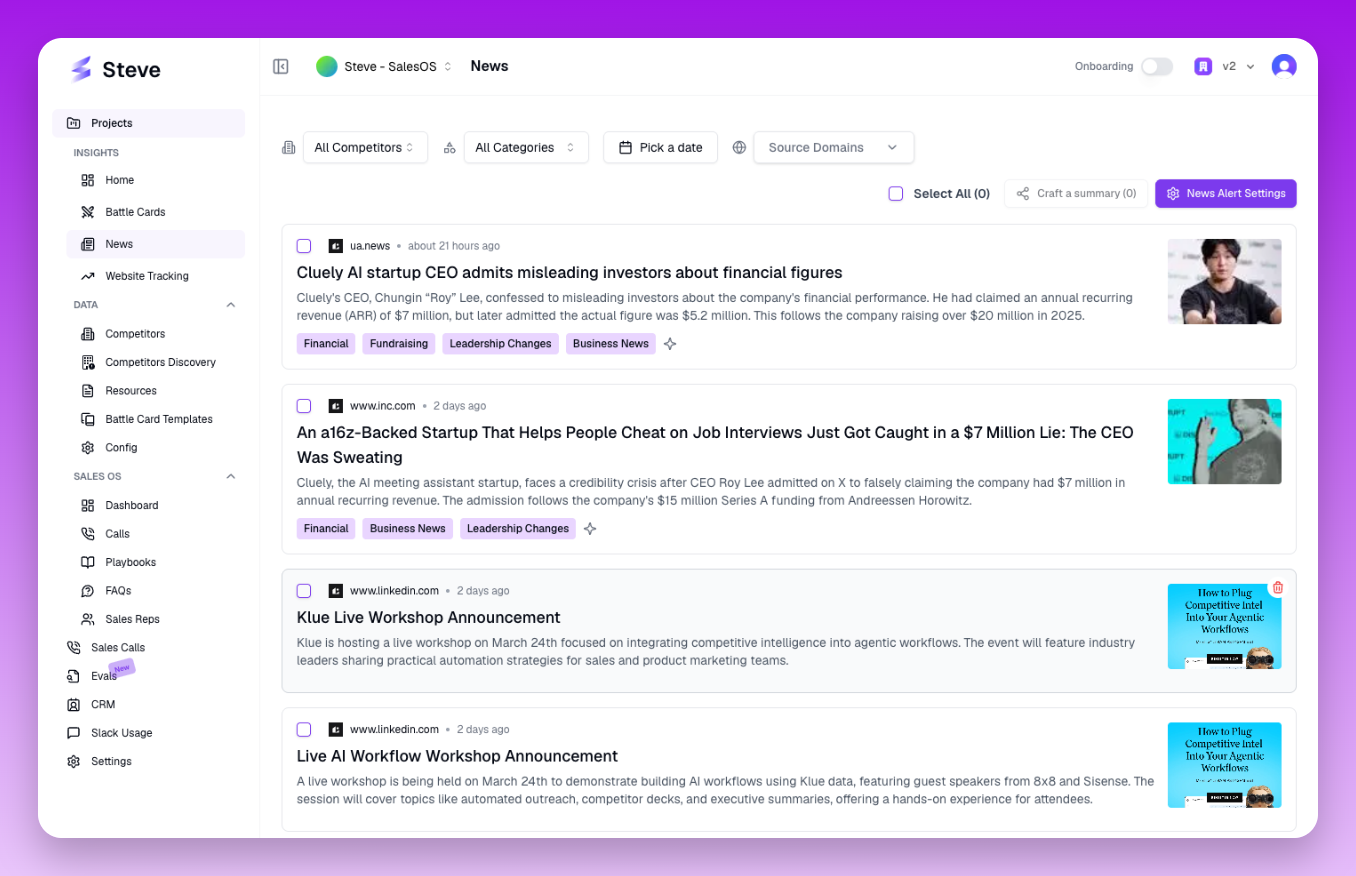Check the Select All checkbox
Image resolution: width=1356 pixels, height=876 pixels.
click(x=896, y=194)
